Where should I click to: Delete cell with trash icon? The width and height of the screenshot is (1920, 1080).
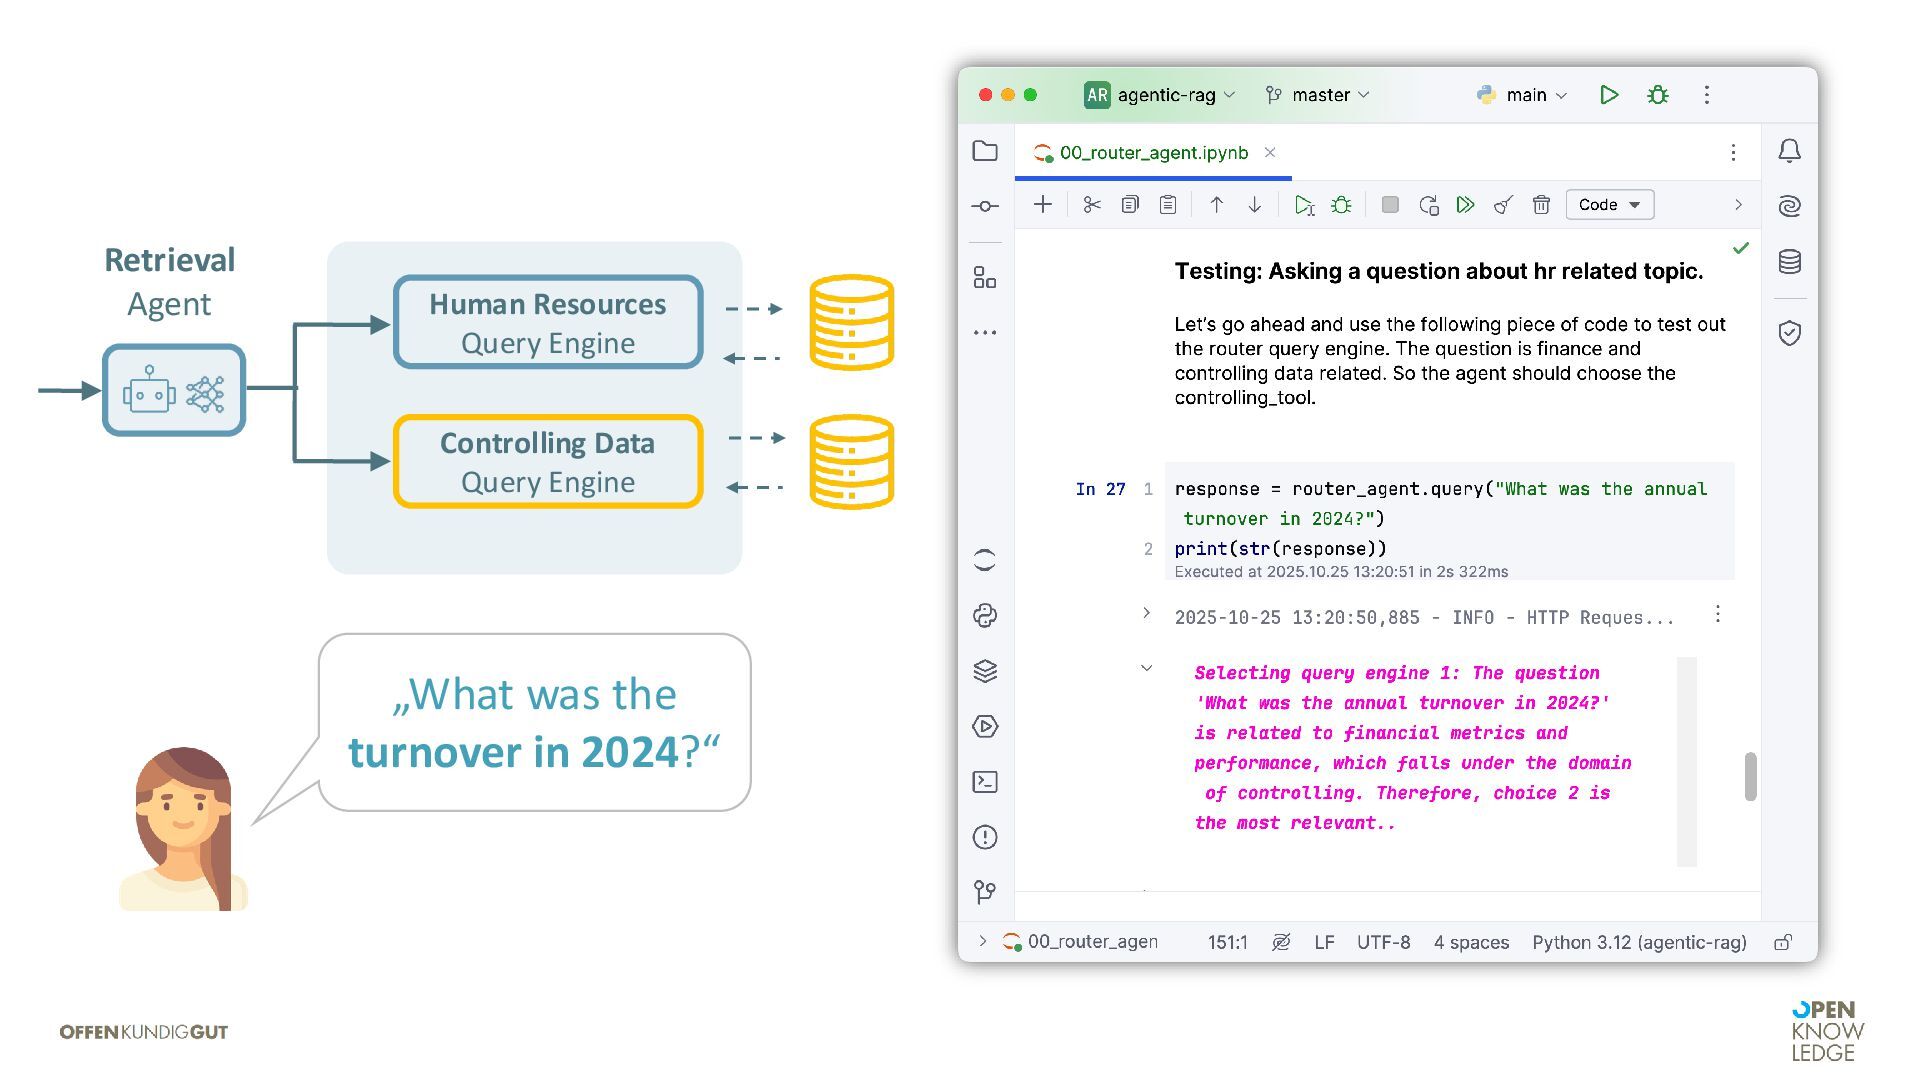tap(1541, 205)
